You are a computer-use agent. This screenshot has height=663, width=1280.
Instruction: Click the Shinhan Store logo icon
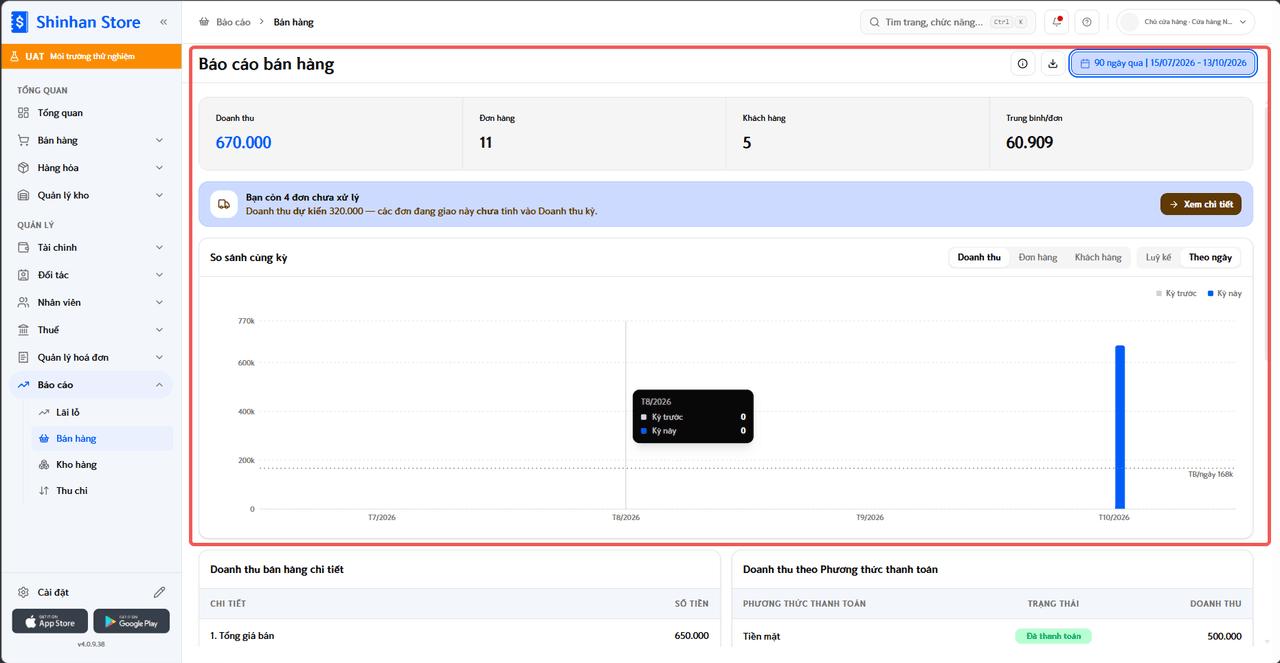(20, 21)
